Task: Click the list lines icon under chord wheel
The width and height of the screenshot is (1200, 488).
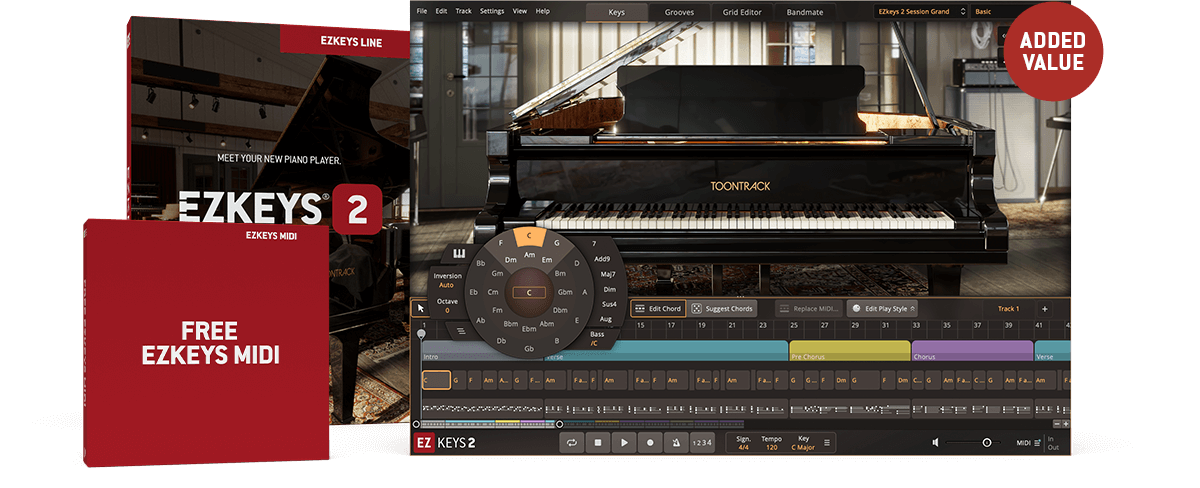Action: 461,330
